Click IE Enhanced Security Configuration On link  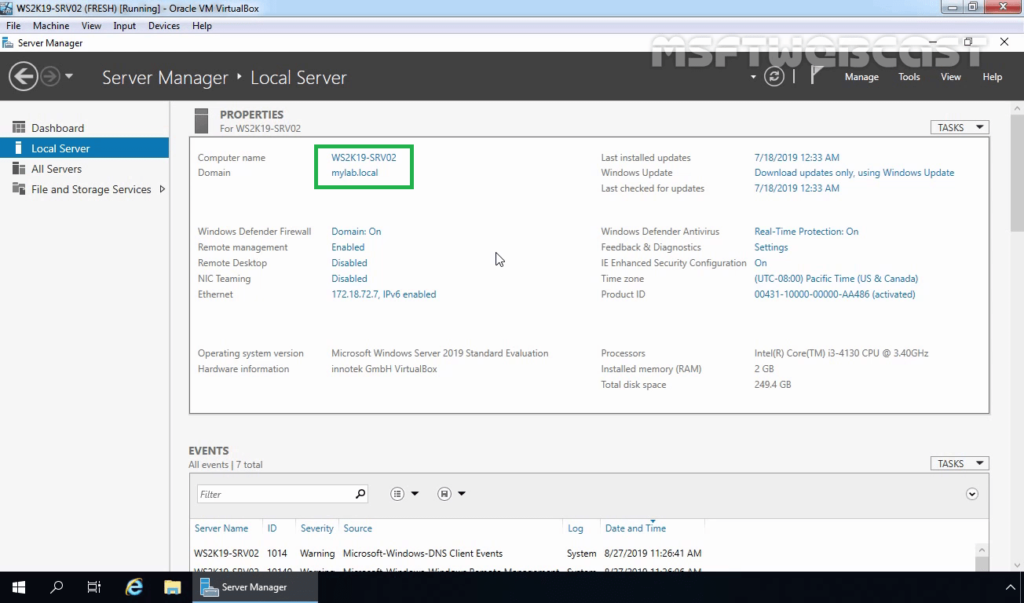(760, 263)
